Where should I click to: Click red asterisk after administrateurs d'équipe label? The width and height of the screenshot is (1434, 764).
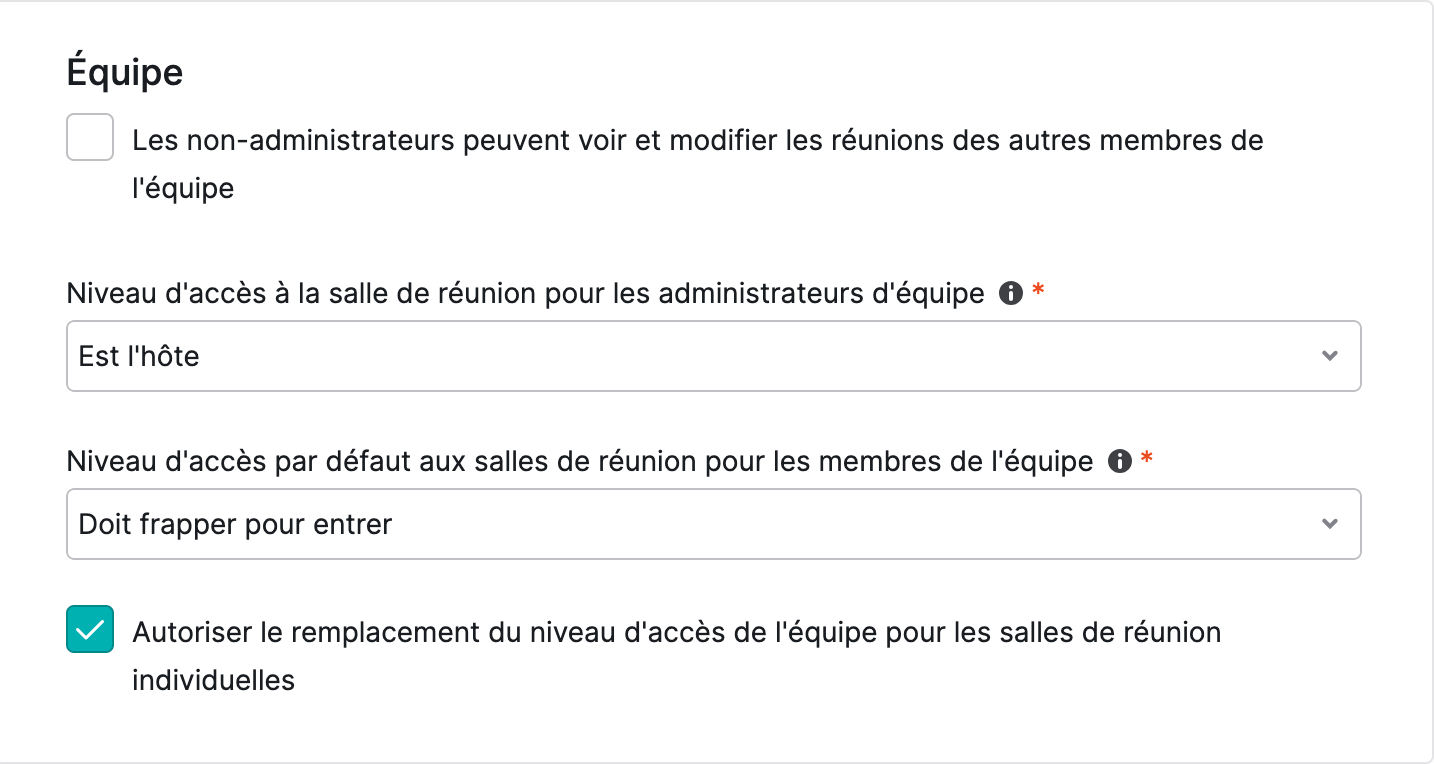tap(1038, 291)
